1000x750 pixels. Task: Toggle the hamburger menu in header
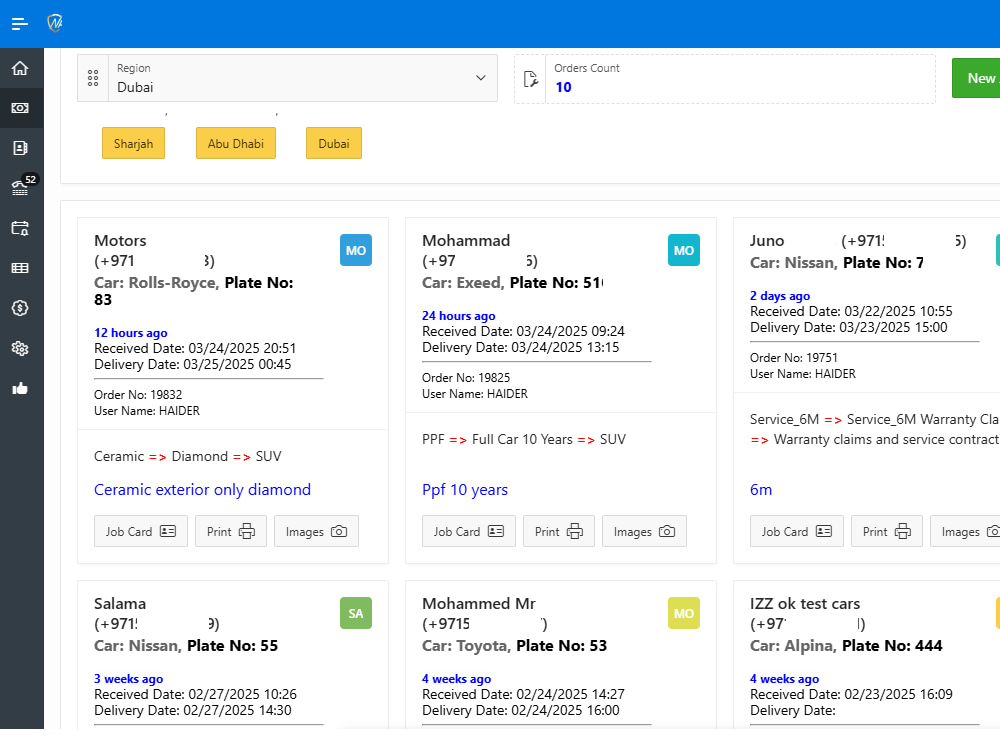pyautogui.click(x=20, y=24)
